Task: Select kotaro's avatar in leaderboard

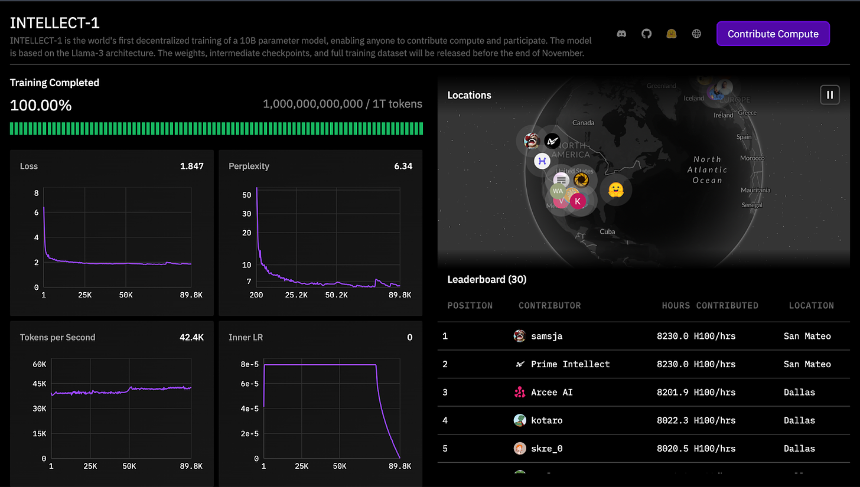Action: [519, 420]
